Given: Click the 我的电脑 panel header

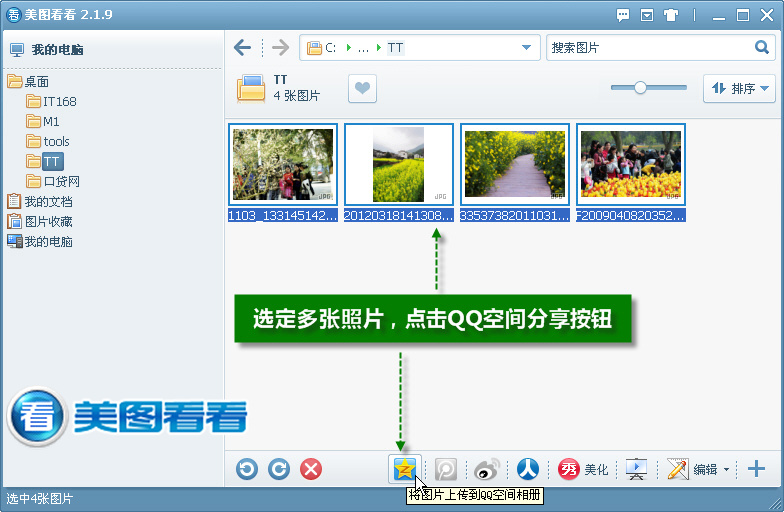Looking at the screenshot, I should (47, 50).
